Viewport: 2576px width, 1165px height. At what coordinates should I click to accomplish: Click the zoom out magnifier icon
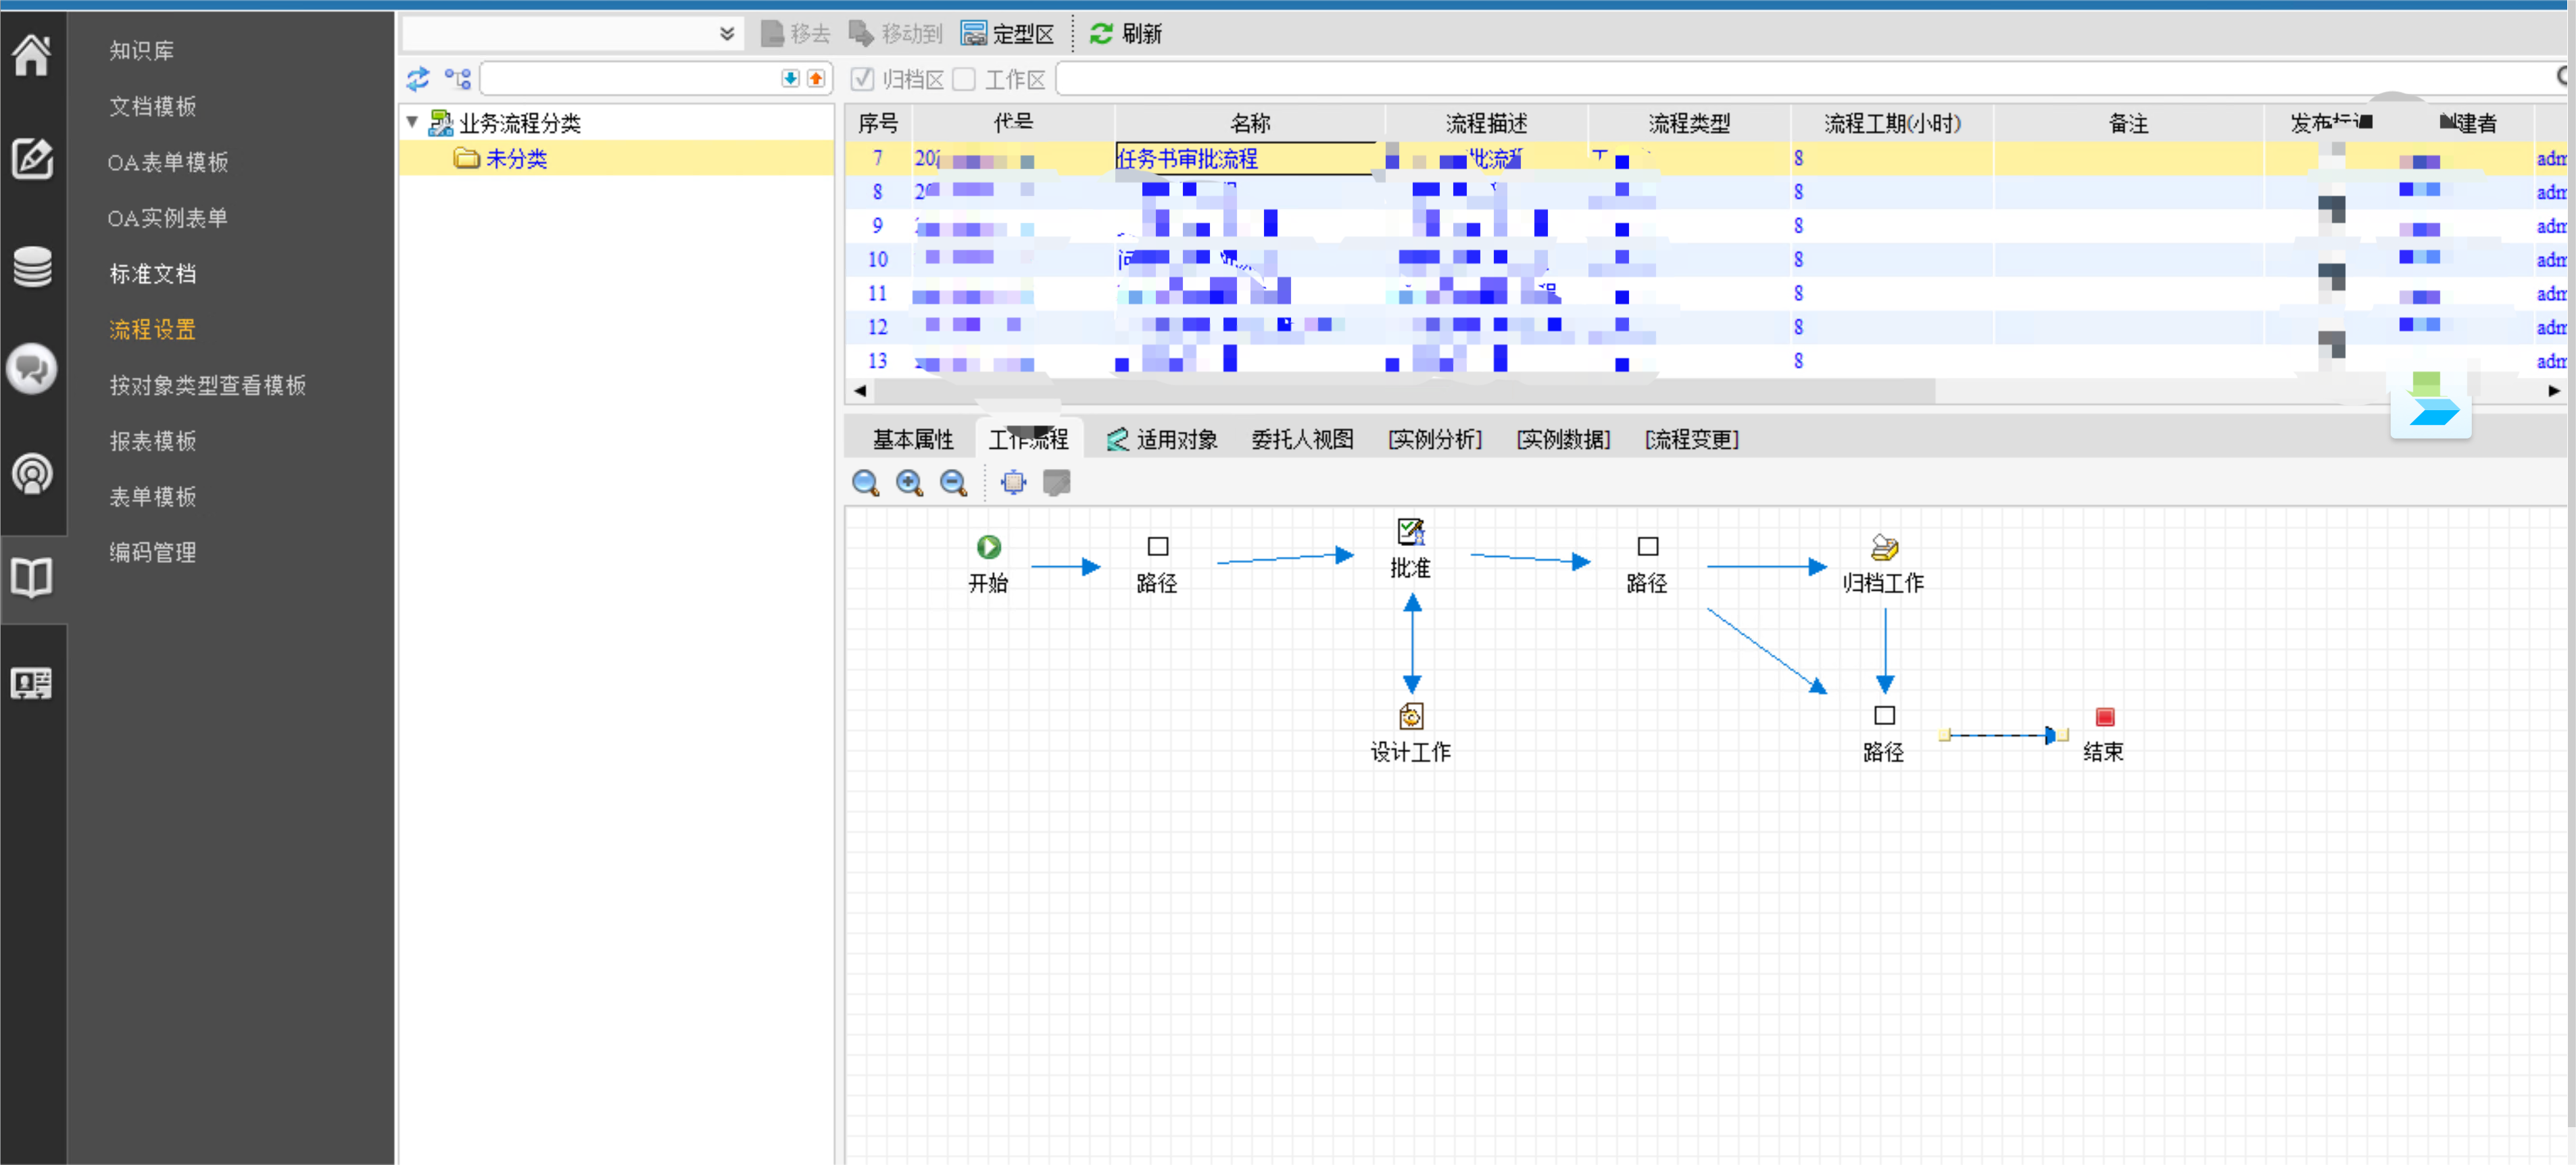[x=953, y=483]
